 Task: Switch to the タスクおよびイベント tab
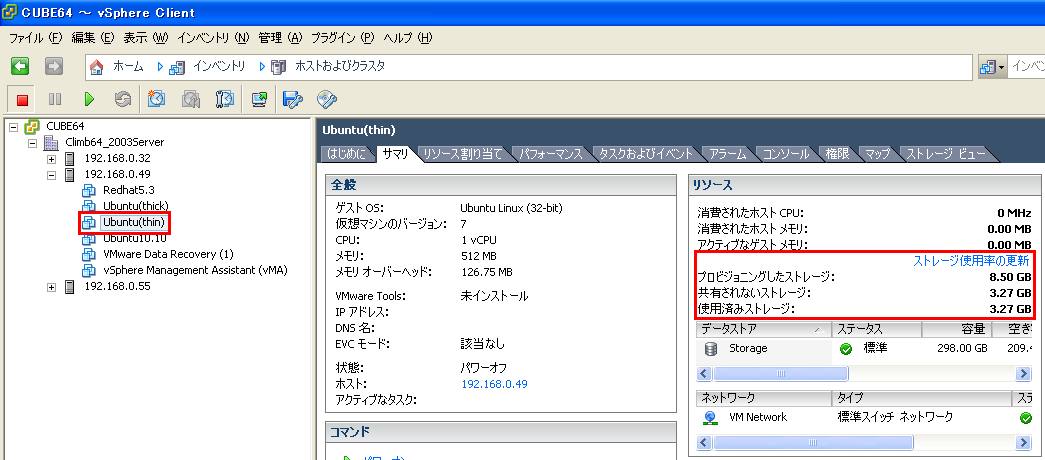tap(646, 154)
